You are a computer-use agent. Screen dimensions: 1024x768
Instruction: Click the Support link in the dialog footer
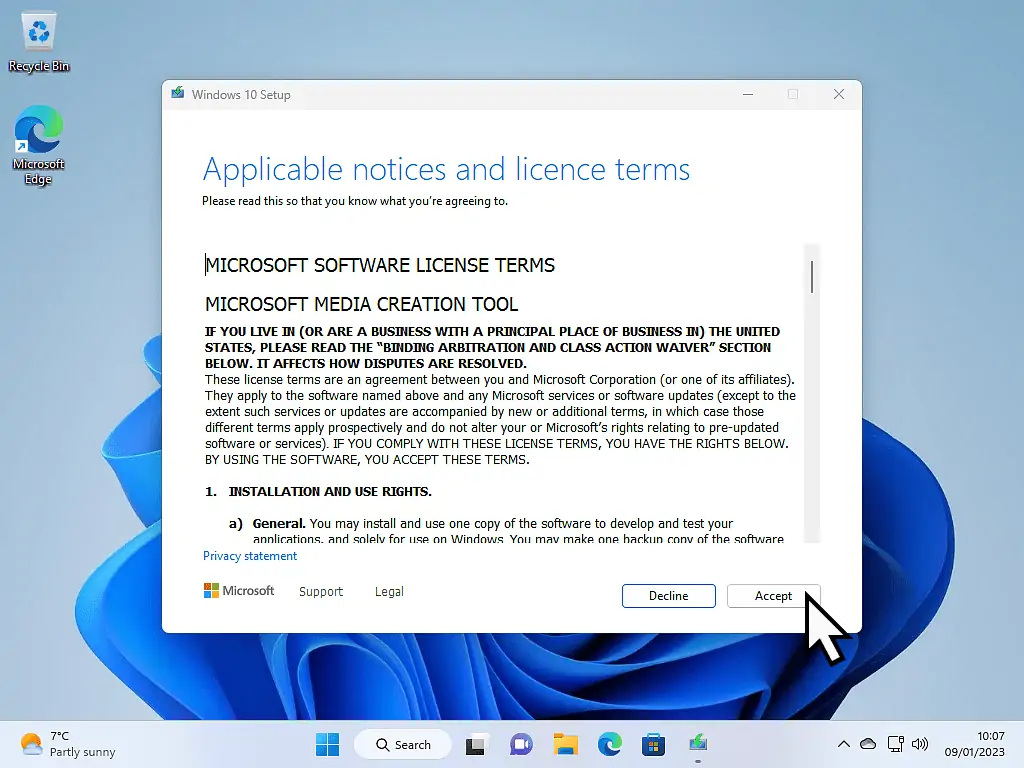320,591
